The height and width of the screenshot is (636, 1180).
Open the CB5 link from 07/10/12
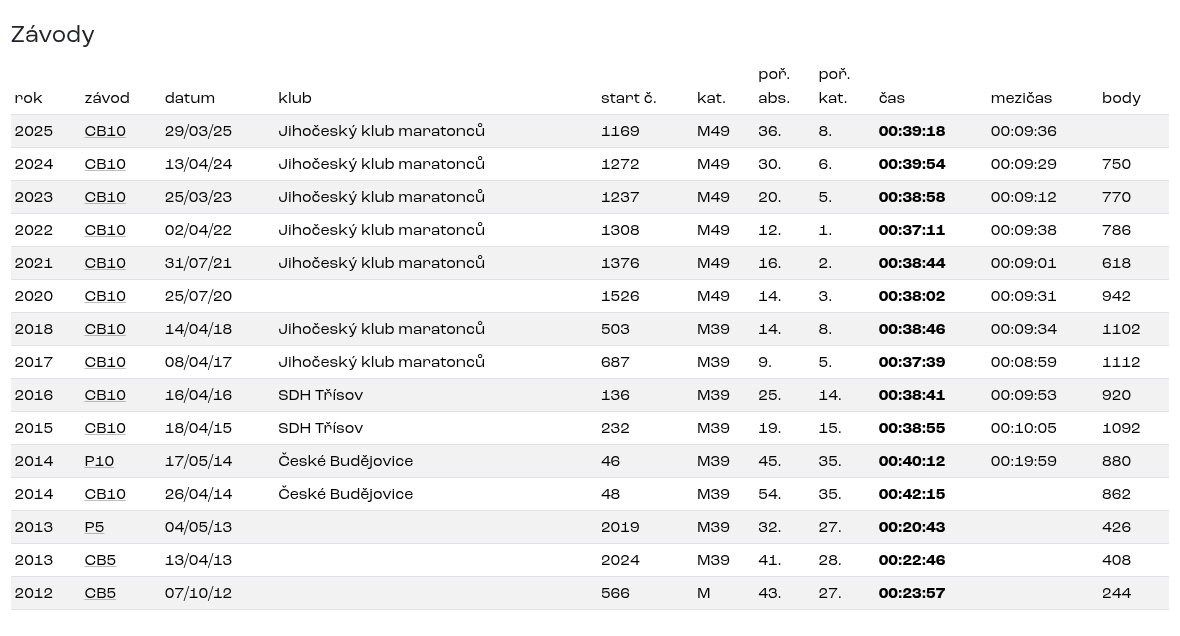[x=100, y=593]
